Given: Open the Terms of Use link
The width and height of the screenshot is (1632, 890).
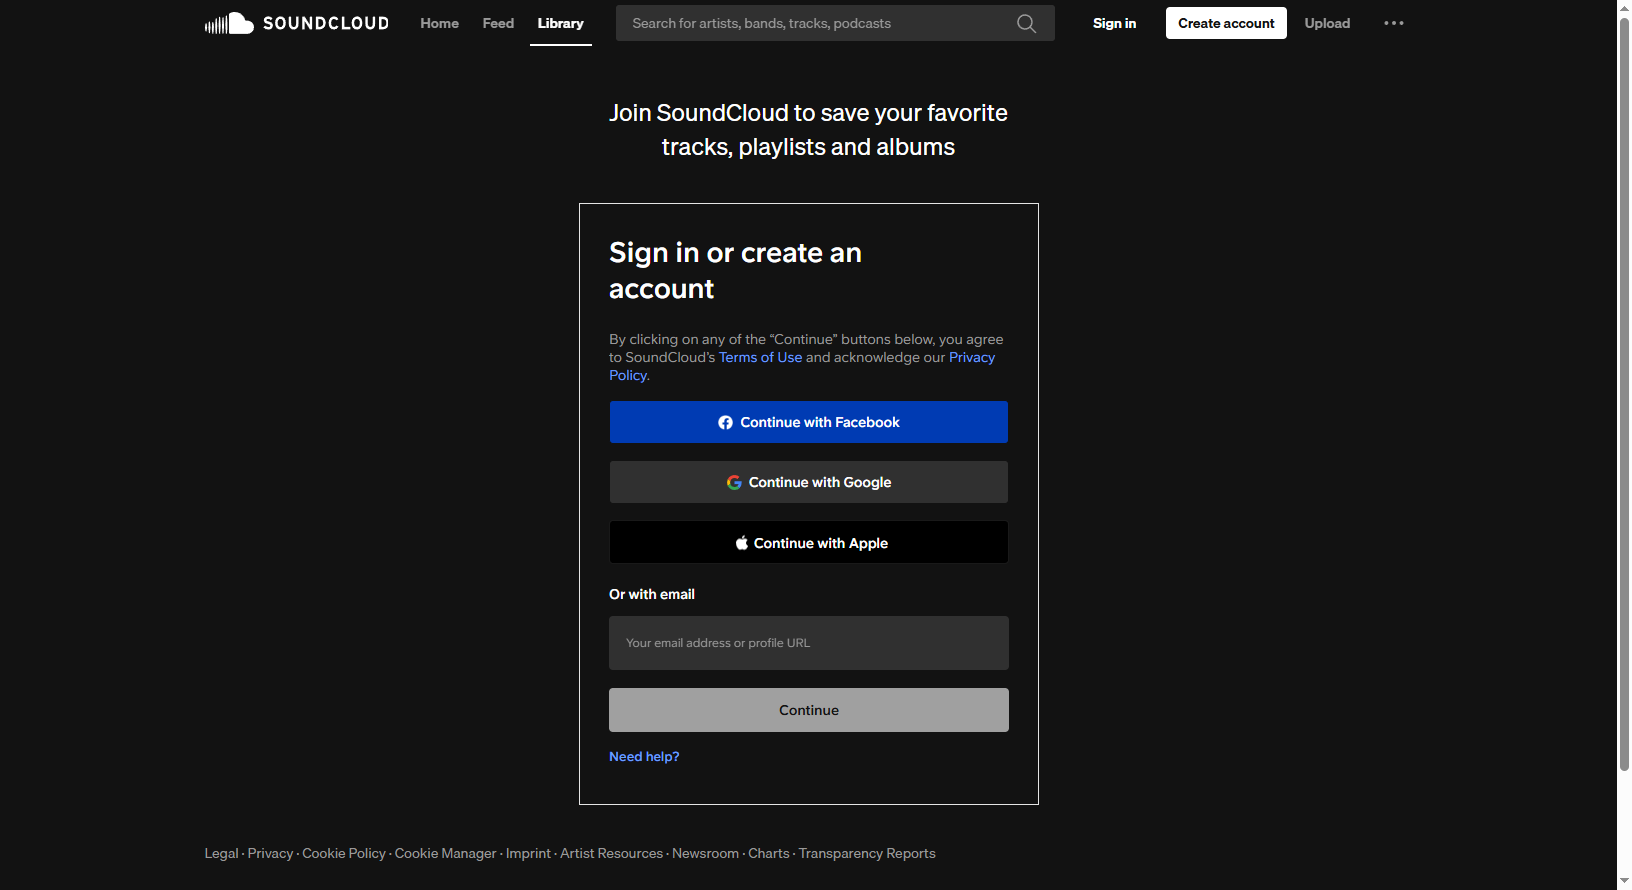Looking at the screenshot, I should (760, 358).
